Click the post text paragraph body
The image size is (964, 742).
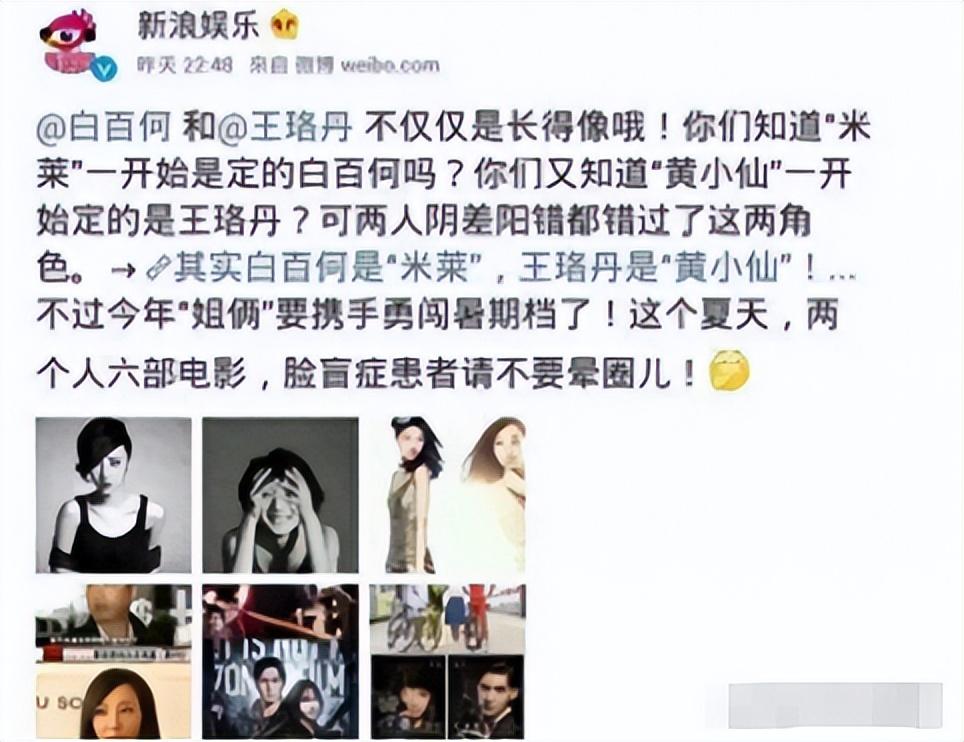(452, 251)
